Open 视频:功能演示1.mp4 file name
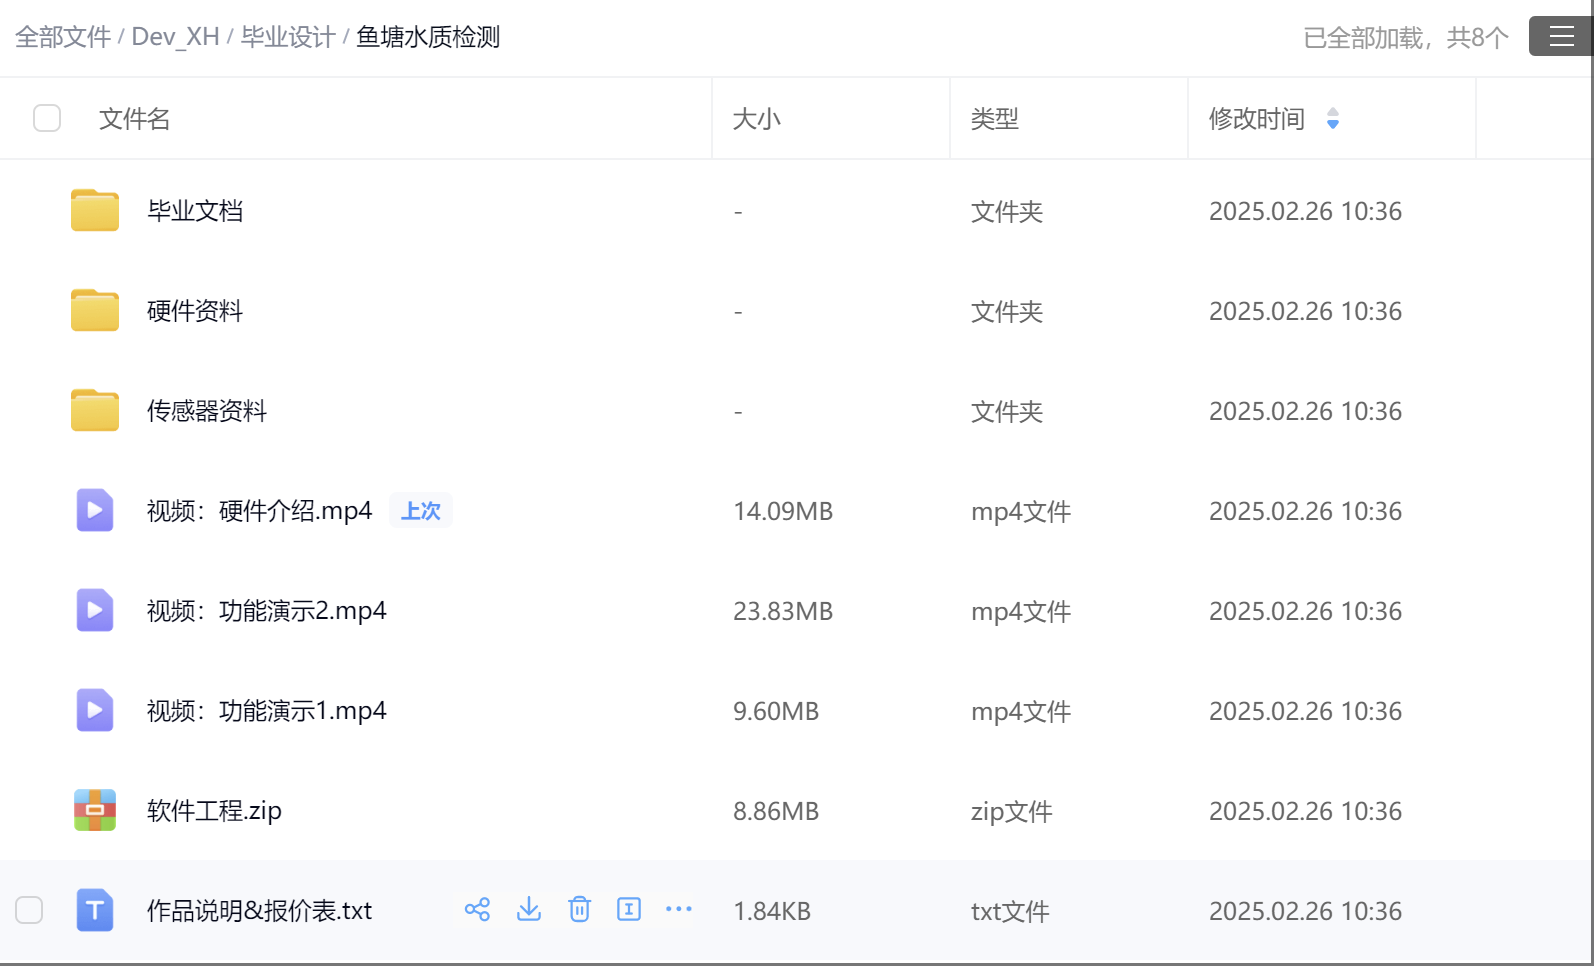Image resolution: width=1594 pixels, height=966 pixels. (x=267, y=711)
